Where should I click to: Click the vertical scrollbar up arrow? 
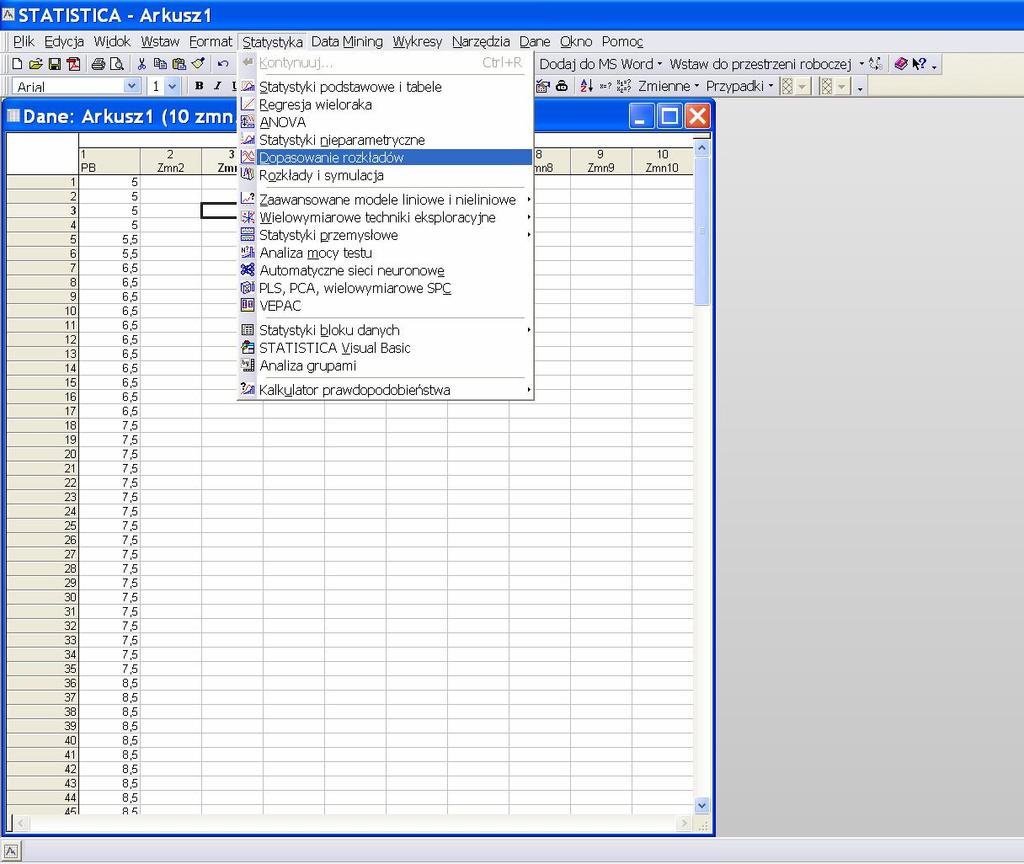(x=702, y=148)
